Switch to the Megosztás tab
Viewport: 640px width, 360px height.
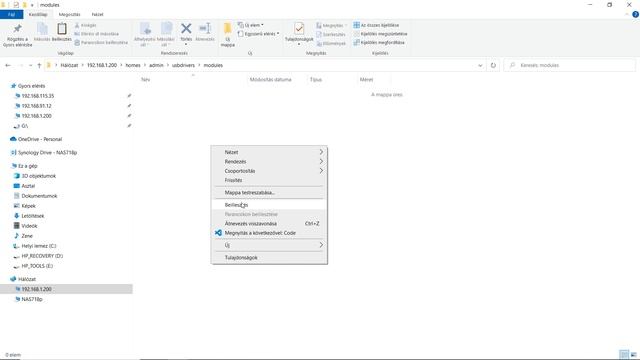[x=69, y=14]
